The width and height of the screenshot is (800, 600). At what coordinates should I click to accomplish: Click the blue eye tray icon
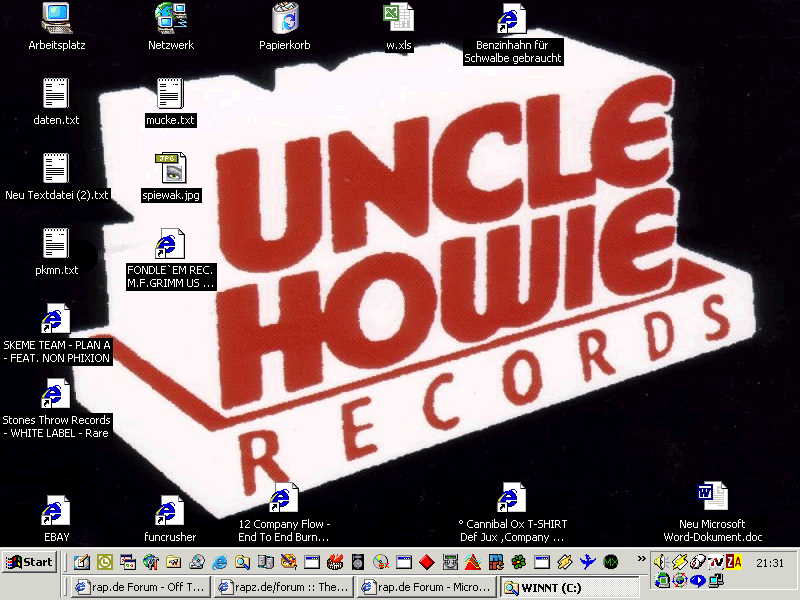tap(697, 580)
